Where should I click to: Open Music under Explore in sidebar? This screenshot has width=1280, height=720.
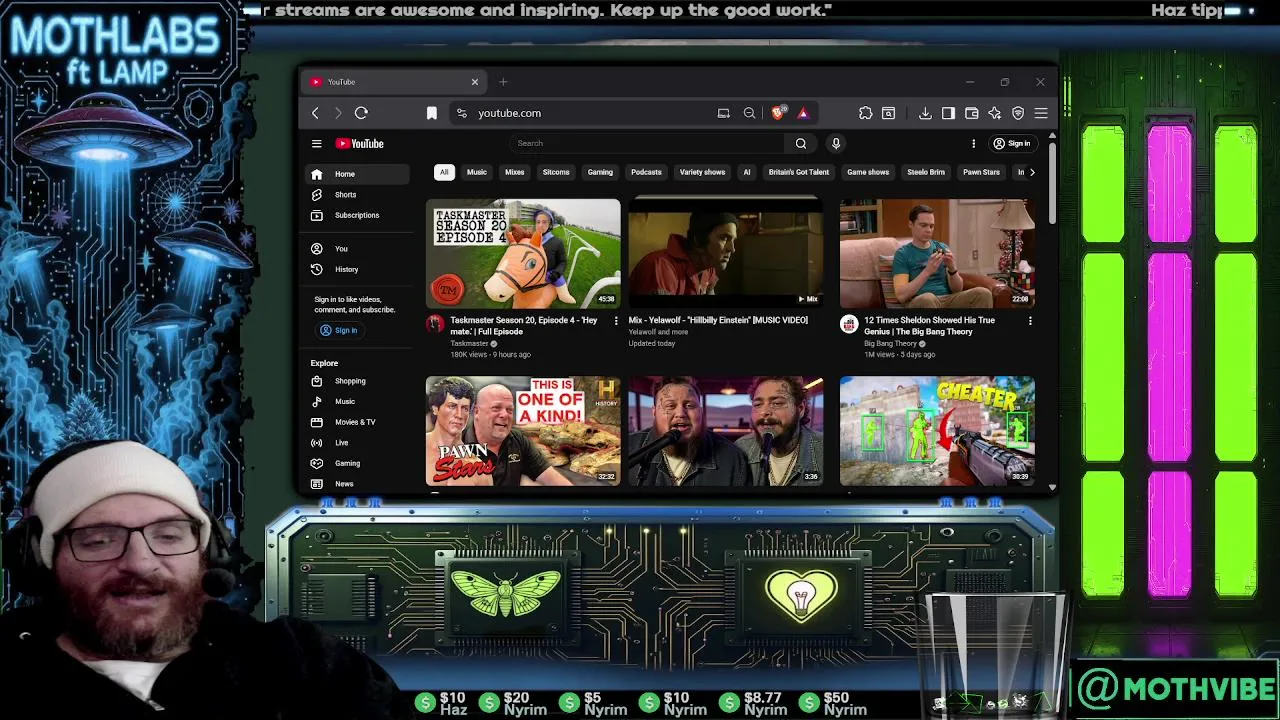pos(357,401)
